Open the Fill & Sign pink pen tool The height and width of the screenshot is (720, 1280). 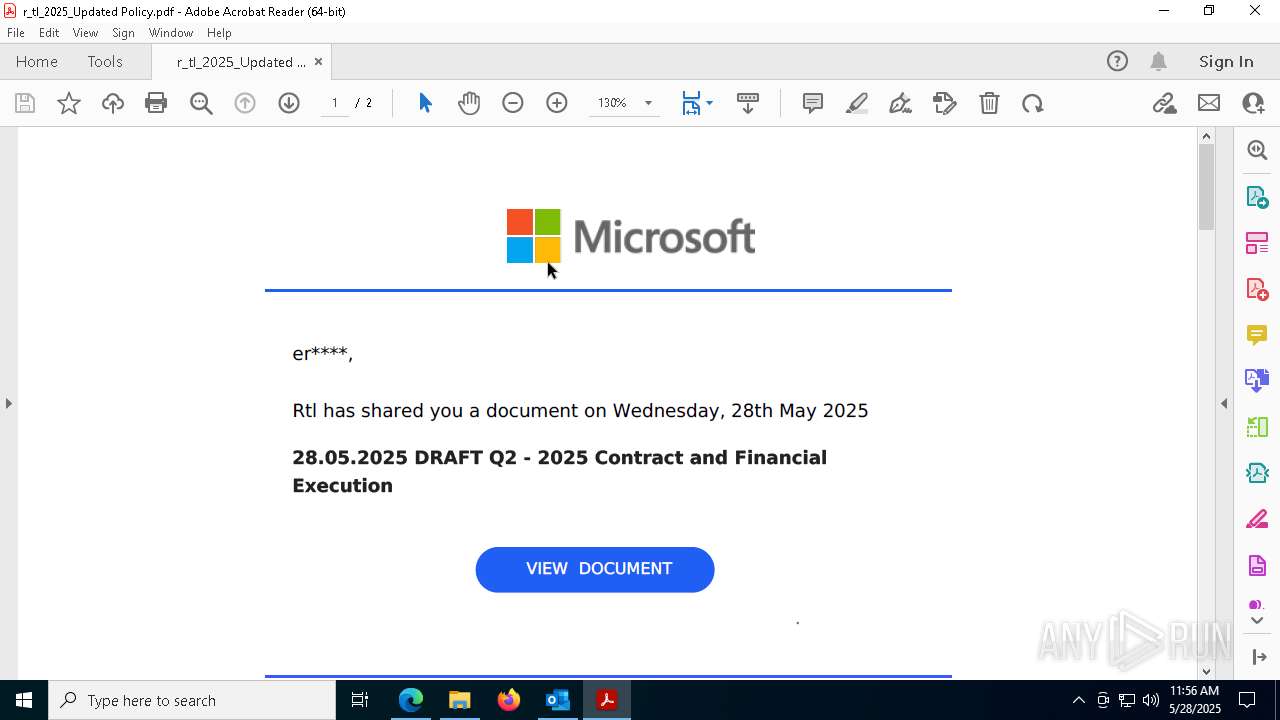tap(1257, 520)
